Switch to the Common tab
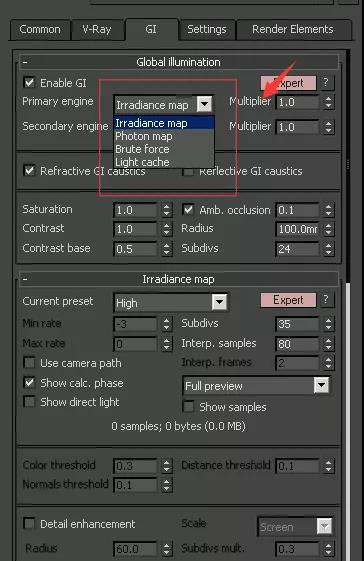Viewport: 364px width, 561px height. click(40, 29)
